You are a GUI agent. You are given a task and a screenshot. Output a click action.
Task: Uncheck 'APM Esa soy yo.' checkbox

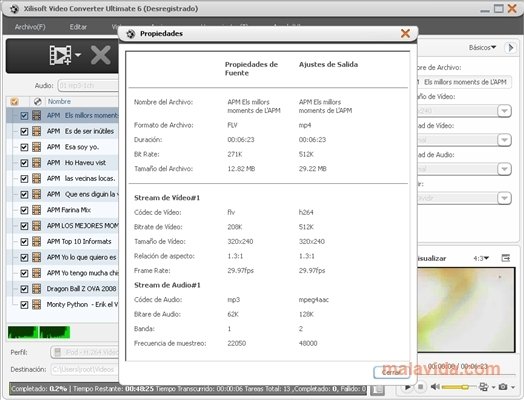pyautogui.click(x=24, y=147)
